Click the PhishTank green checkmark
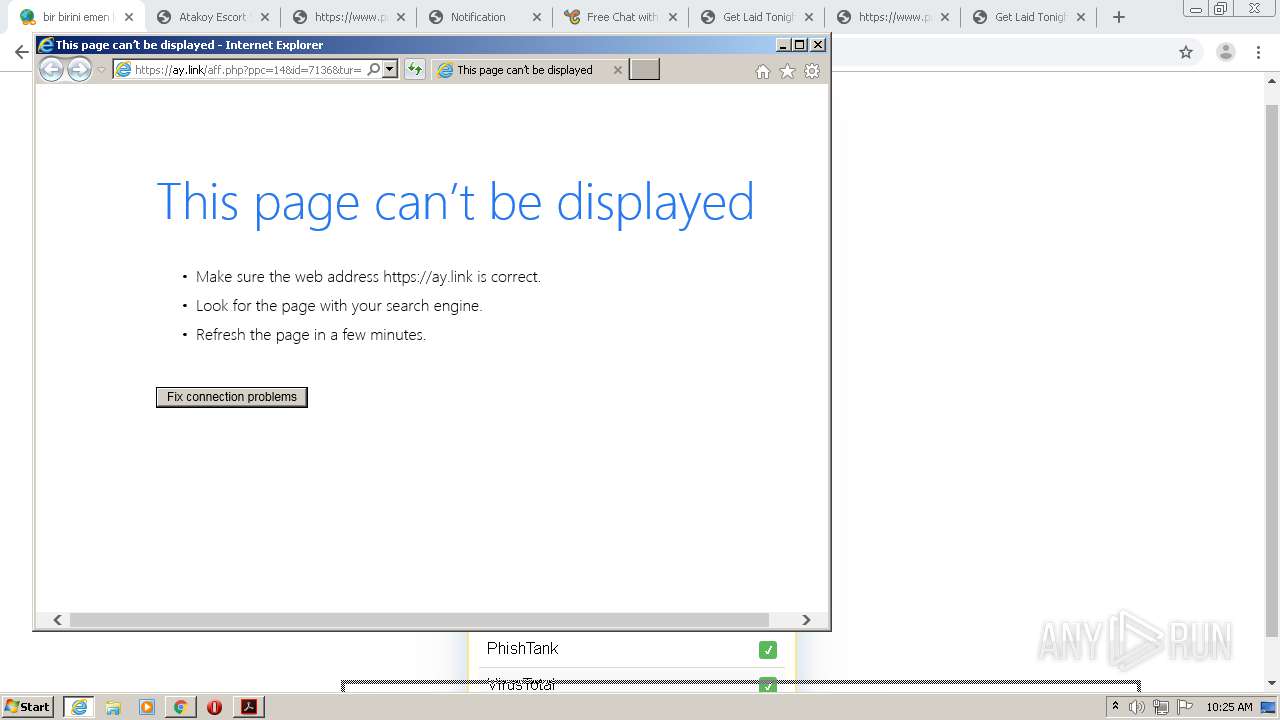The height and width of the screenshot is (720, 1280). pos(768,650)
